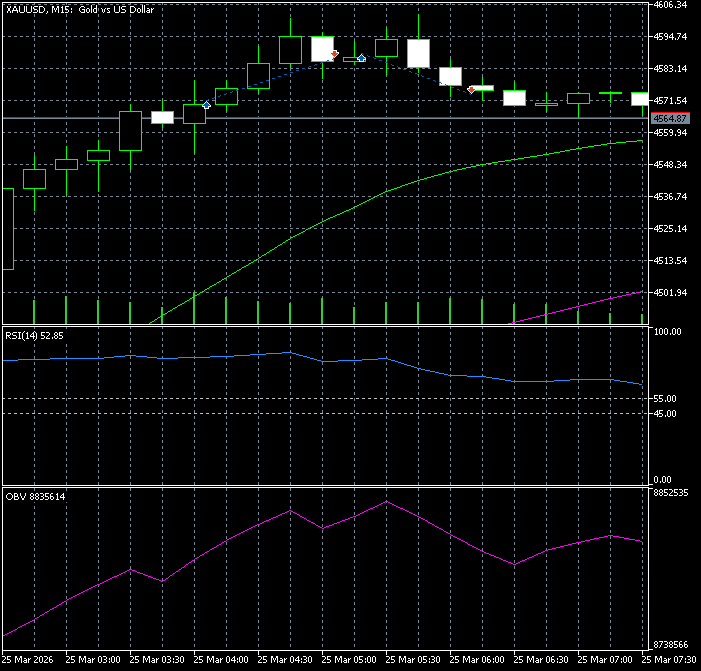Click the RSI scale value 100.00
701x671 pixels.
667,332
